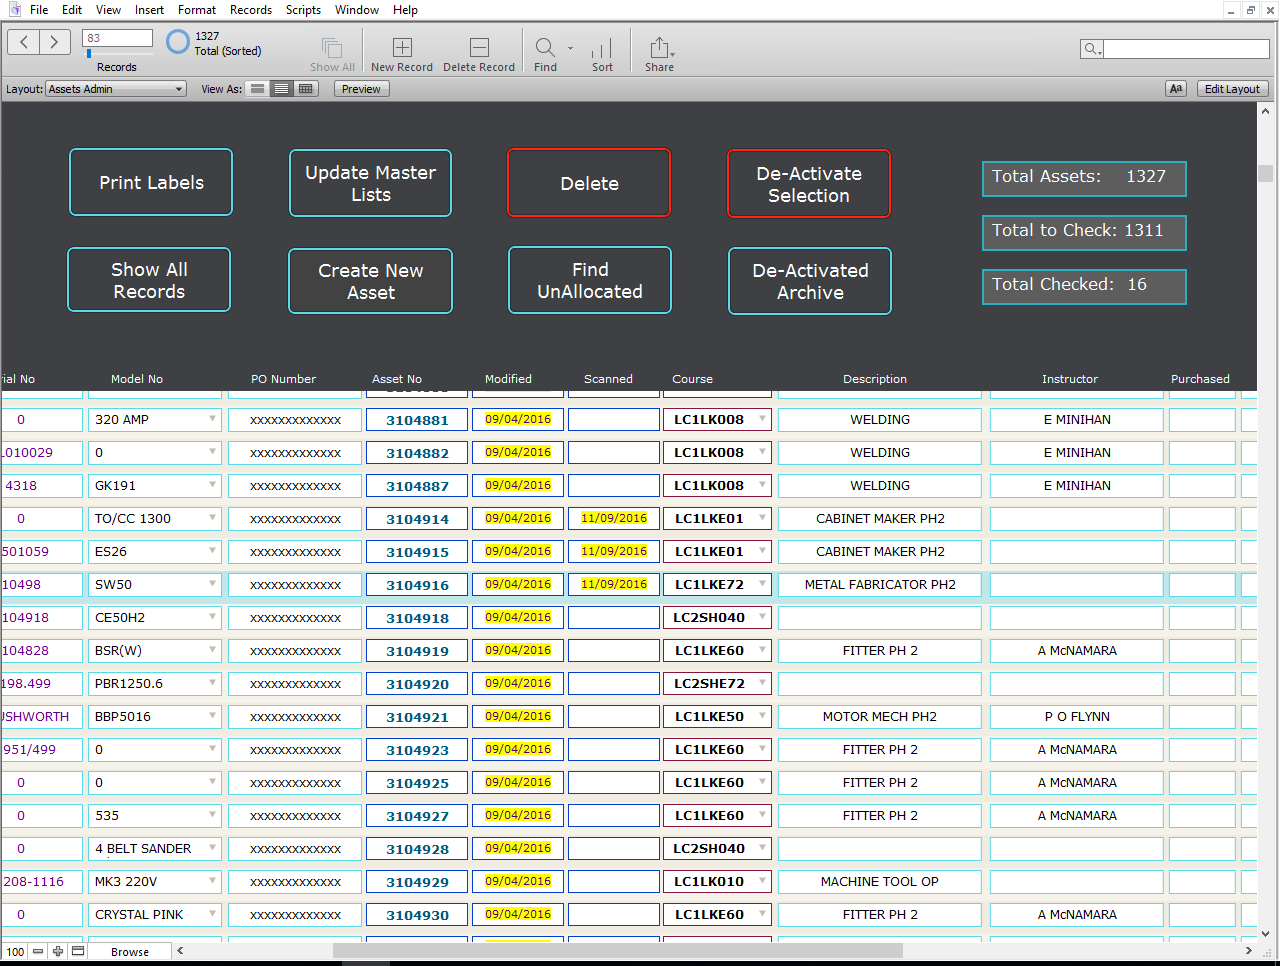Expand Course dropdown for asset 3104914
1280x966 pixels.
762,518
